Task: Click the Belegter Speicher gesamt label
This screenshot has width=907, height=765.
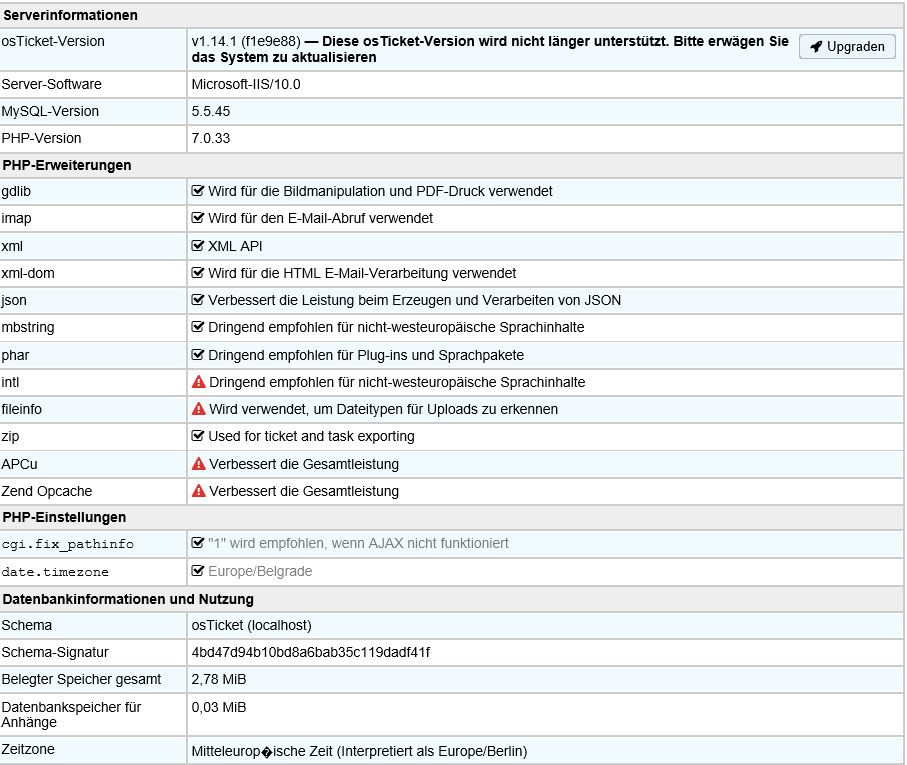Action: (x=81, y=679)
